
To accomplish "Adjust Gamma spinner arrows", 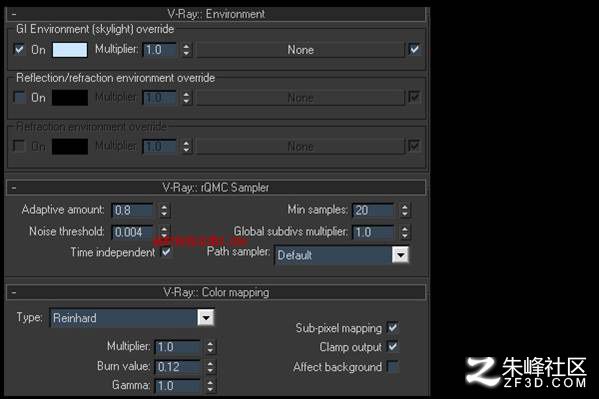I will [210, 386].
